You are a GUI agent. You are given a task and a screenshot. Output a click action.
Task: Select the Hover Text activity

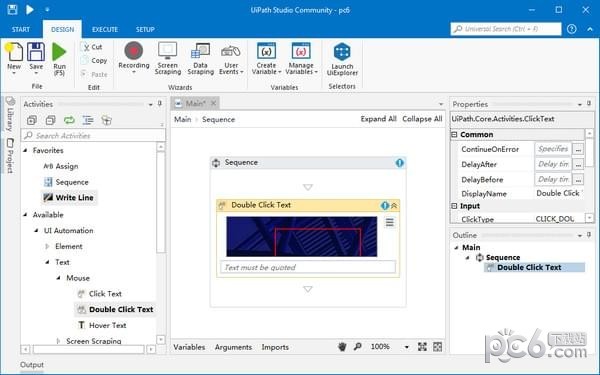[102, 325]
